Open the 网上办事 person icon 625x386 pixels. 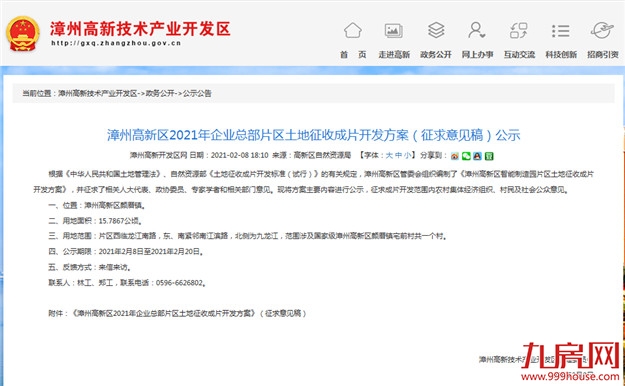(477, 30)
